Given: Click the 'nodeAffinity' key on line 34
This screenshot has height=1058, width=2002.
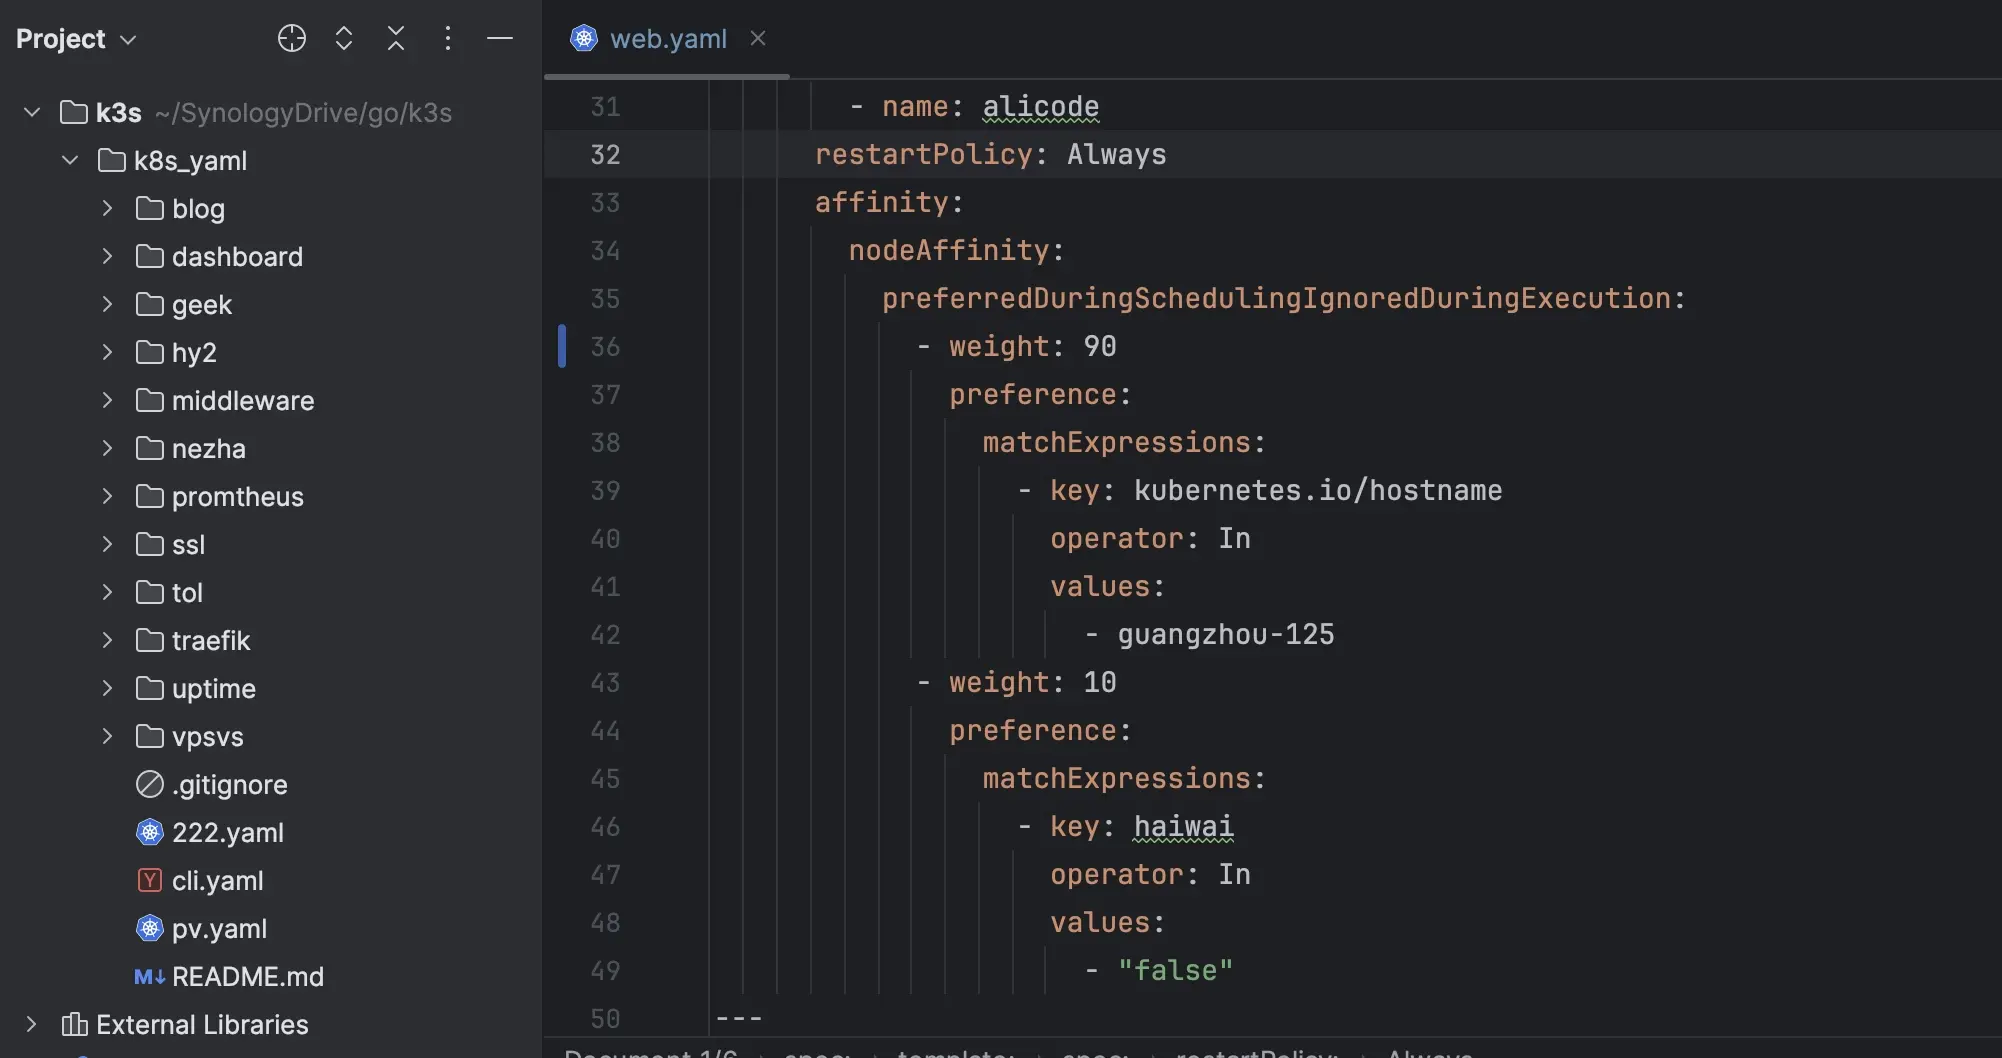Looking at the screenshot, I should [x=948, y=250].
